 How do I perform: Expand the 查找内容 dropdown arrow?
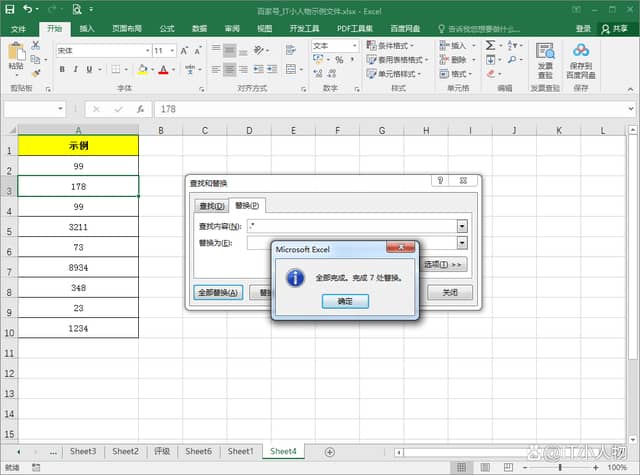[461, 227]
